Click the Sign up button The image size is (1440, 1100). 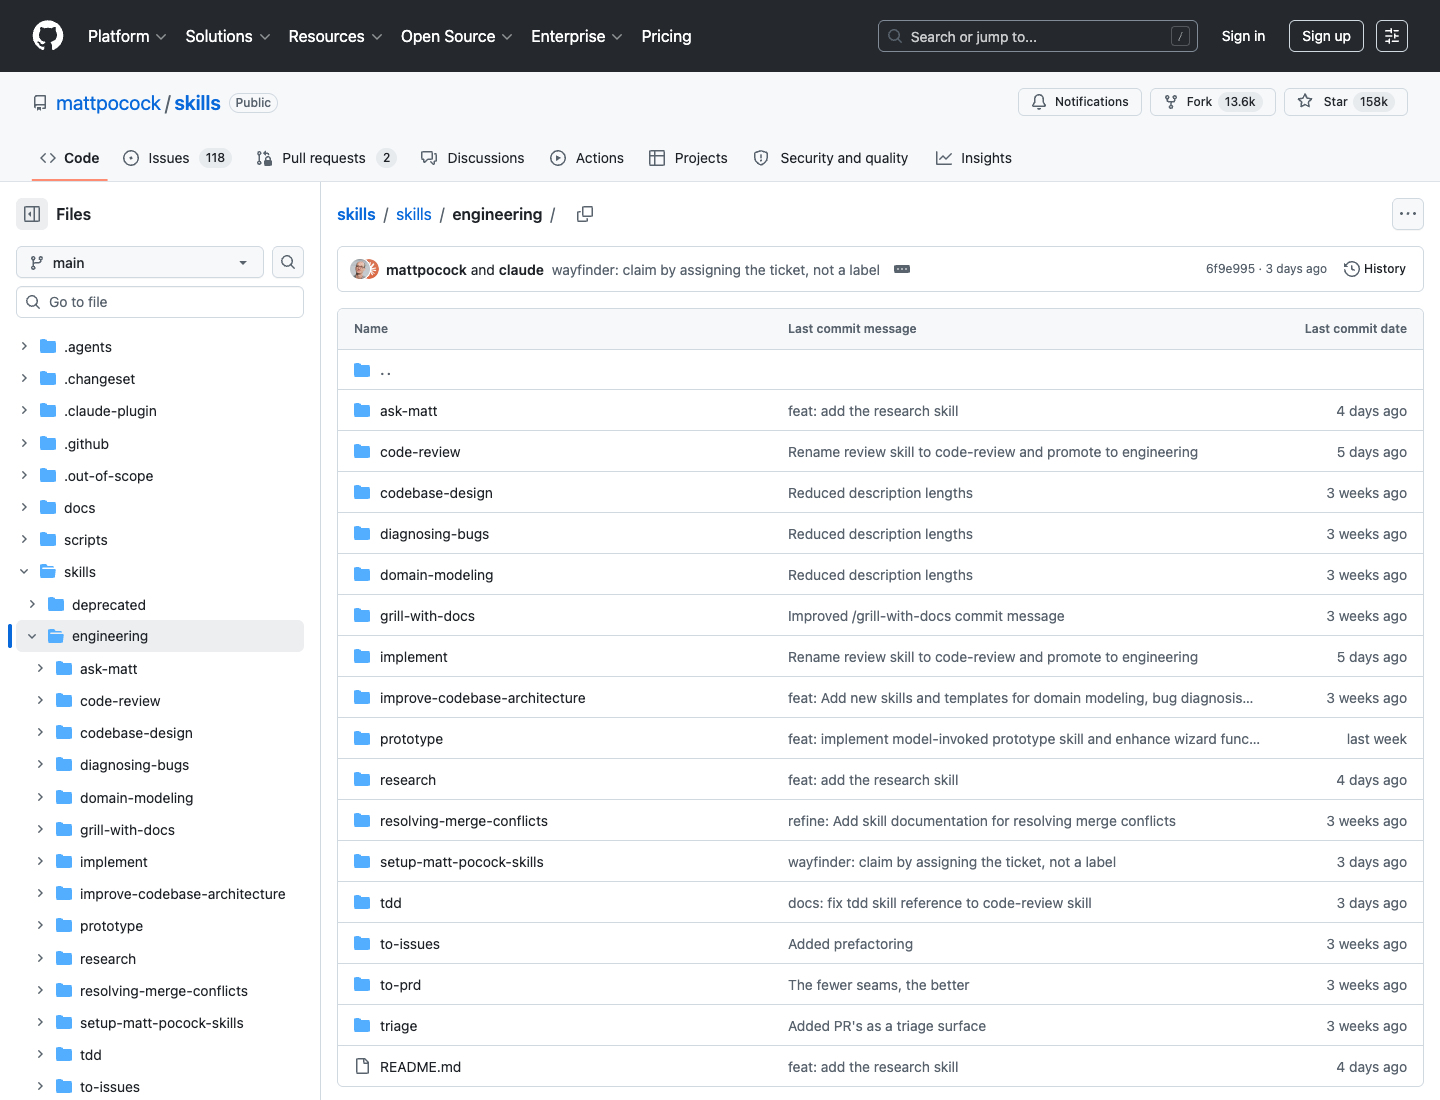(1326, 36)
